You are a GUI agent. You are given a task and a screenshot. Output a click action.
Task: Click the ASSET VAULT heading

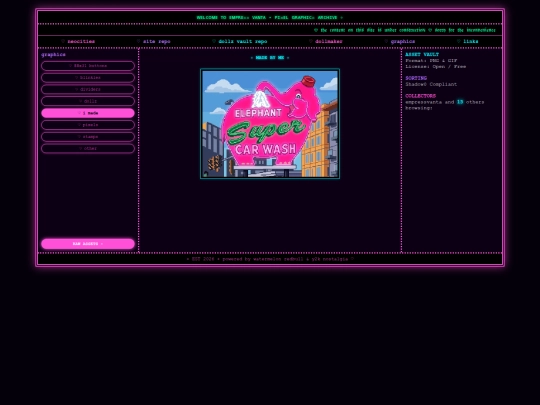point(422,54)
